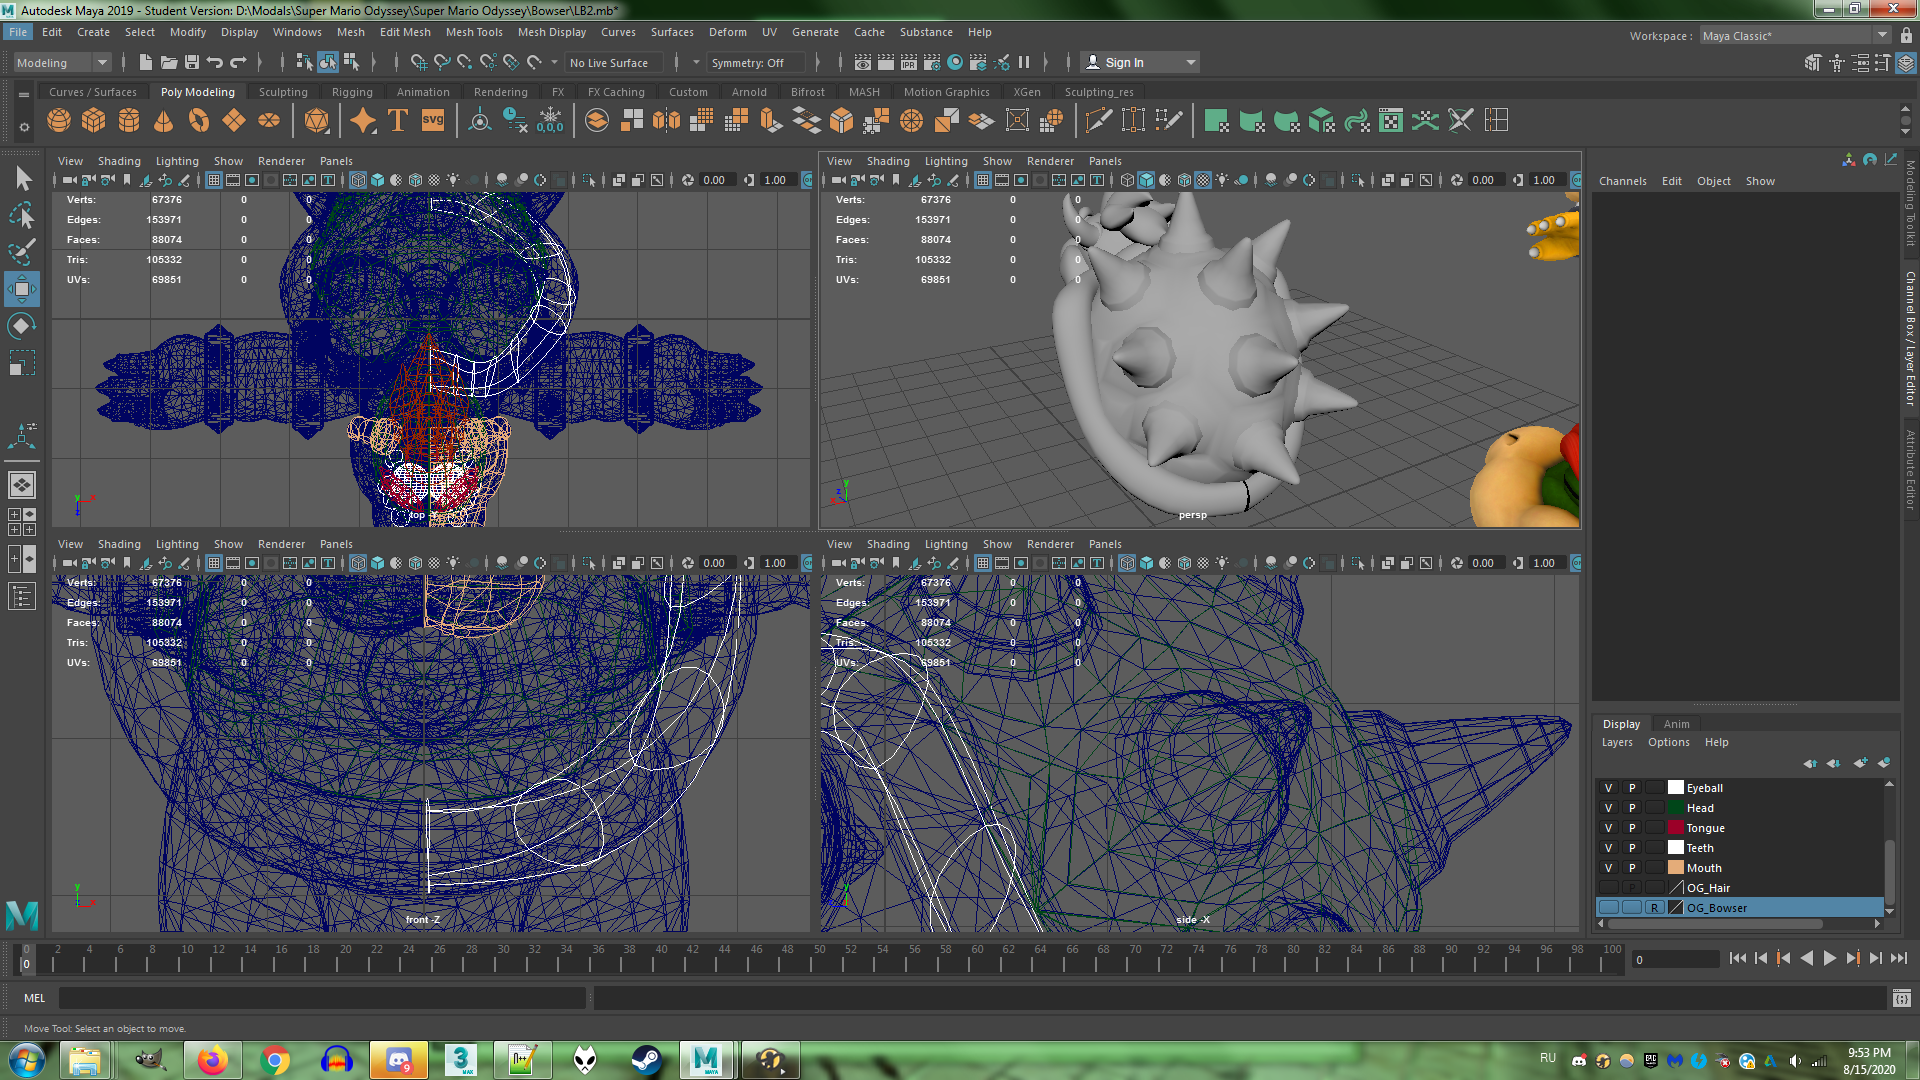
Task: Toggle visibility V box of Mouth layer
Action: [x=1608, y=868]
